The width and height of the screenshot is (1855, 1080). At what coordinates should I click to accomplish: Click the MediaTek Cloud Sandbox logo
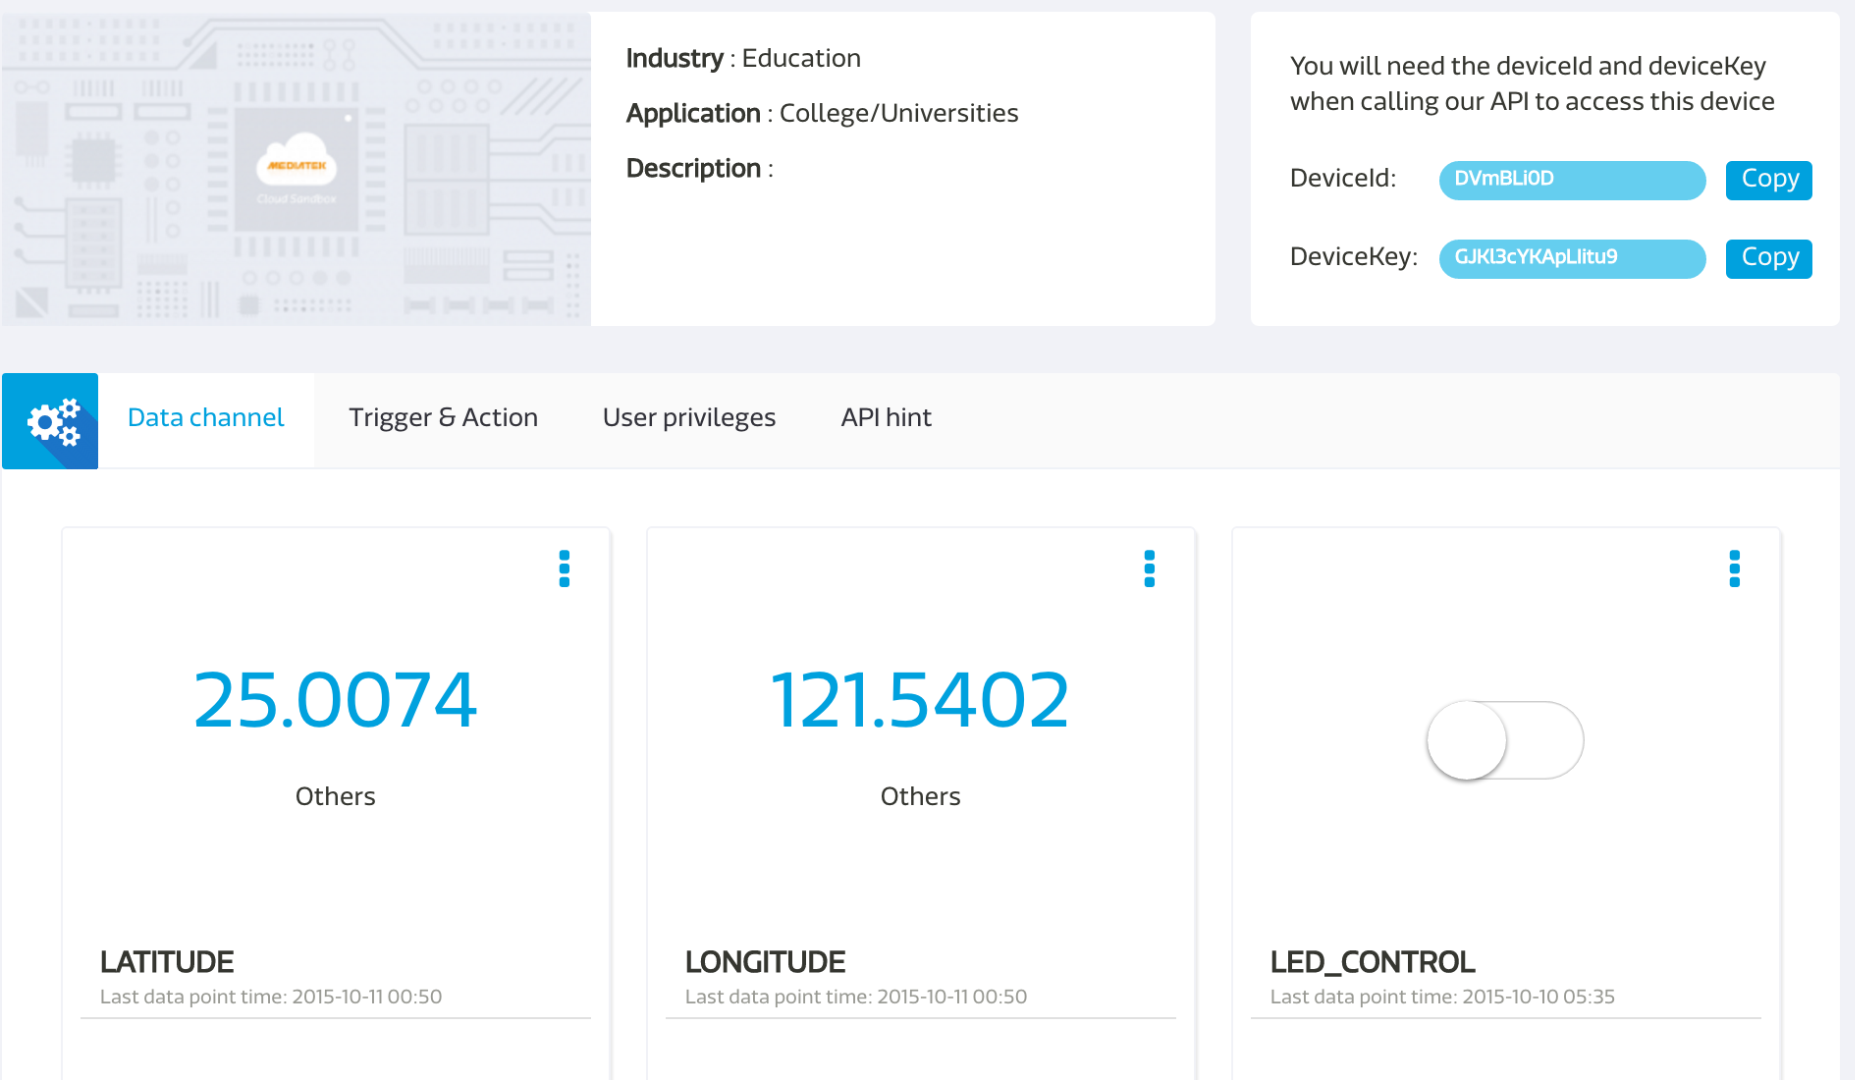pos(297,170)
